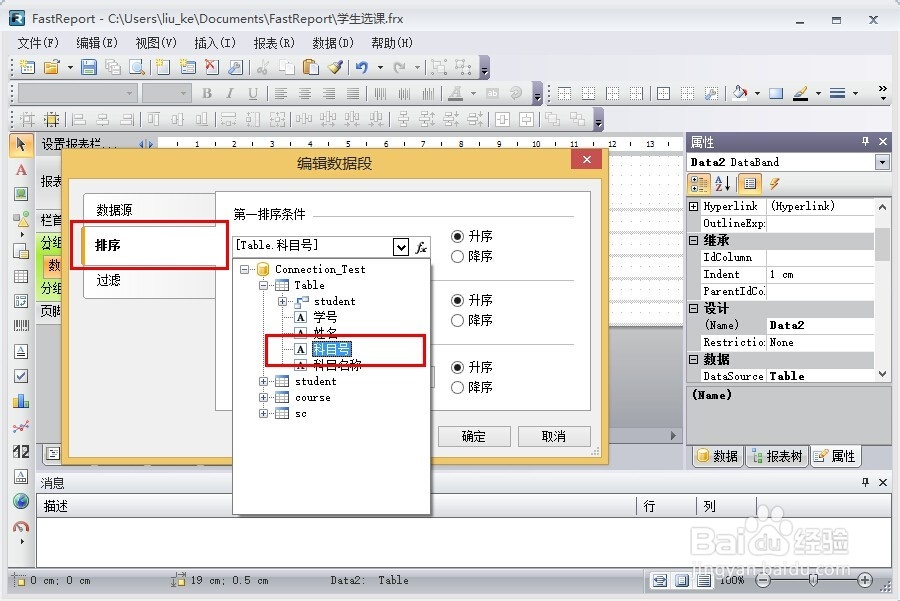This screenshot has height=601, width=900.
Task: Select the text object tool
Action: (21, 171)
